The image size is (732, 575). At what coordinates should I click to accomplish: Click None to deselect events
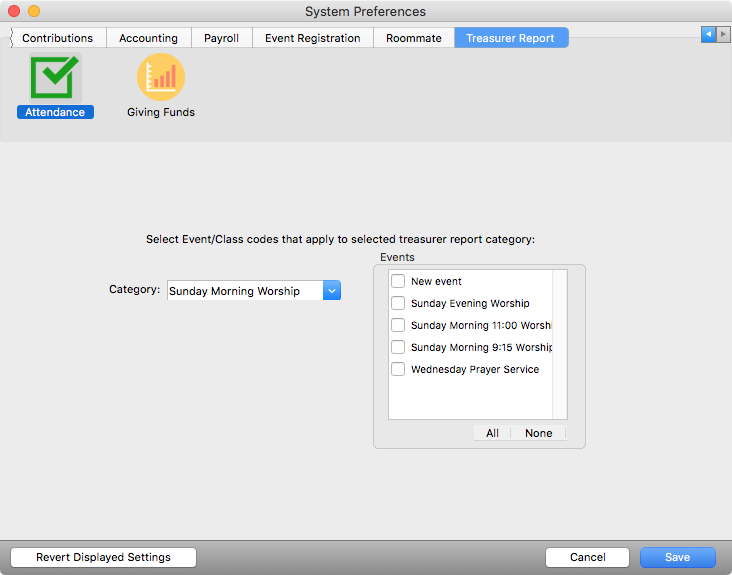538,434
